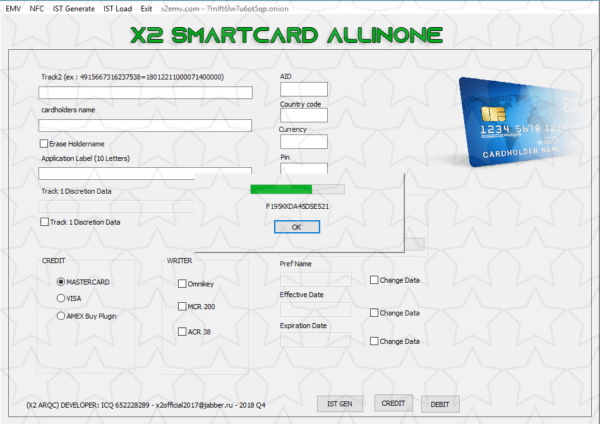Image resolution: width=600 pixels, height=424 pixels.
Task: Open the EMV menu
Action: pyautogui.click(x=13, y=8)
